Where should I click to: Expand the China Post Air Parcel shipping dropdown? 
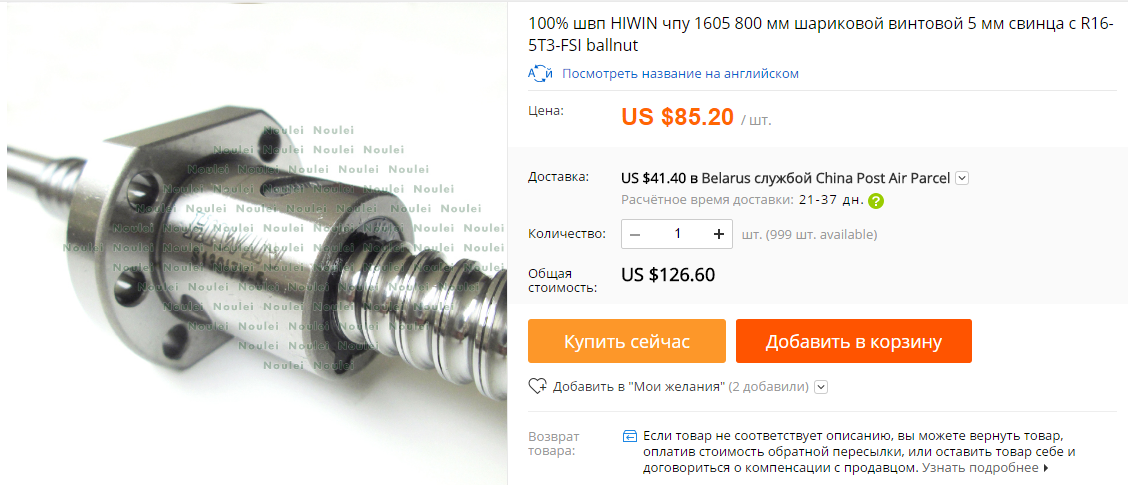coord(963,178)
